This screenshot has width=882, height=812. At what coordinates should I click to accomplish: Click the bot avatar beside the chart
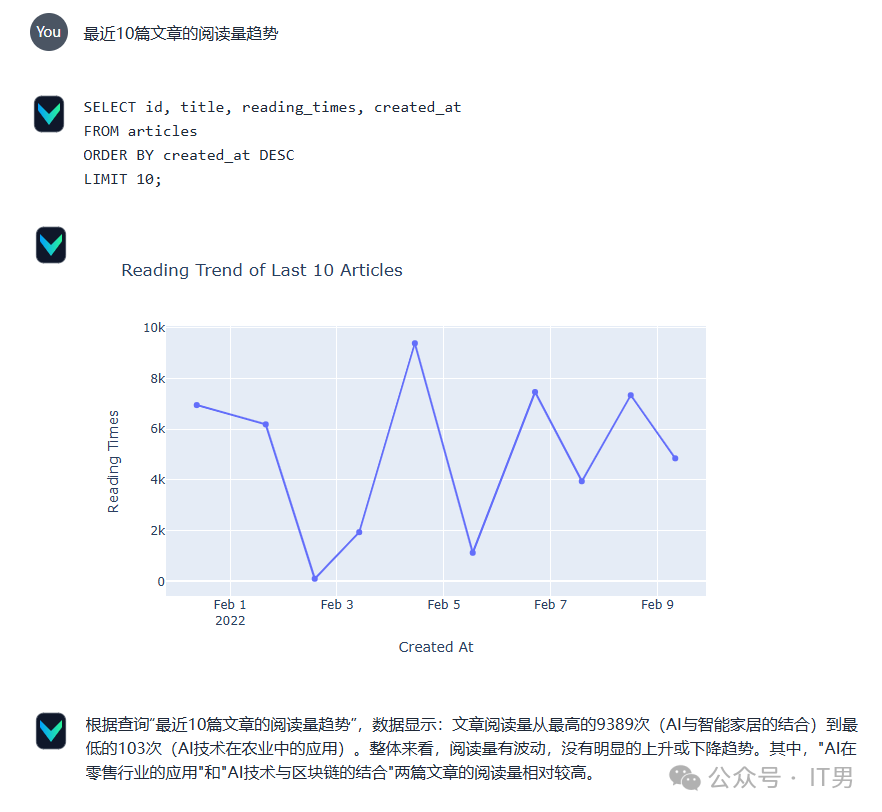coord(50,244)
